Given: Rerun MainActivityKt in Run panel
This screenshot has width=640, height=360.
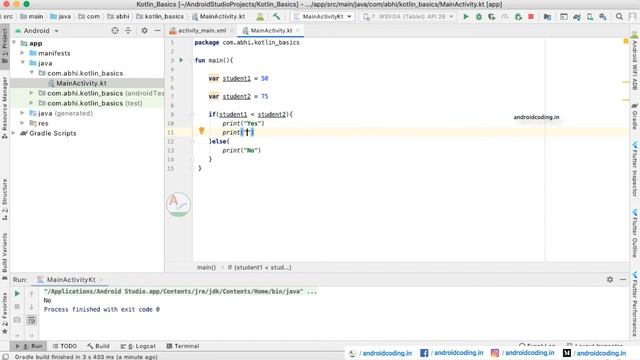Looking at the screenshot, I should point(17,293).
